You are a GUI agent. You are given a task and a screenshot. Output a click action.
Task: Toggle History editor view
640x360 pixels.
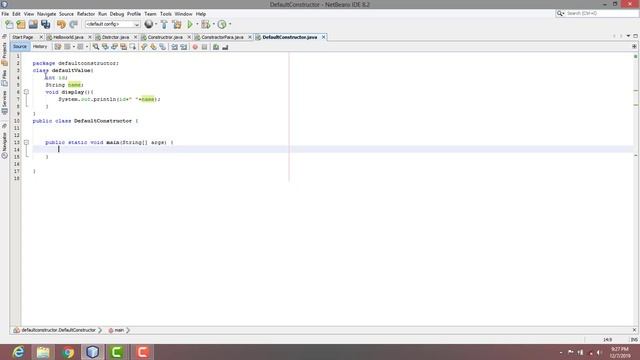40,47
